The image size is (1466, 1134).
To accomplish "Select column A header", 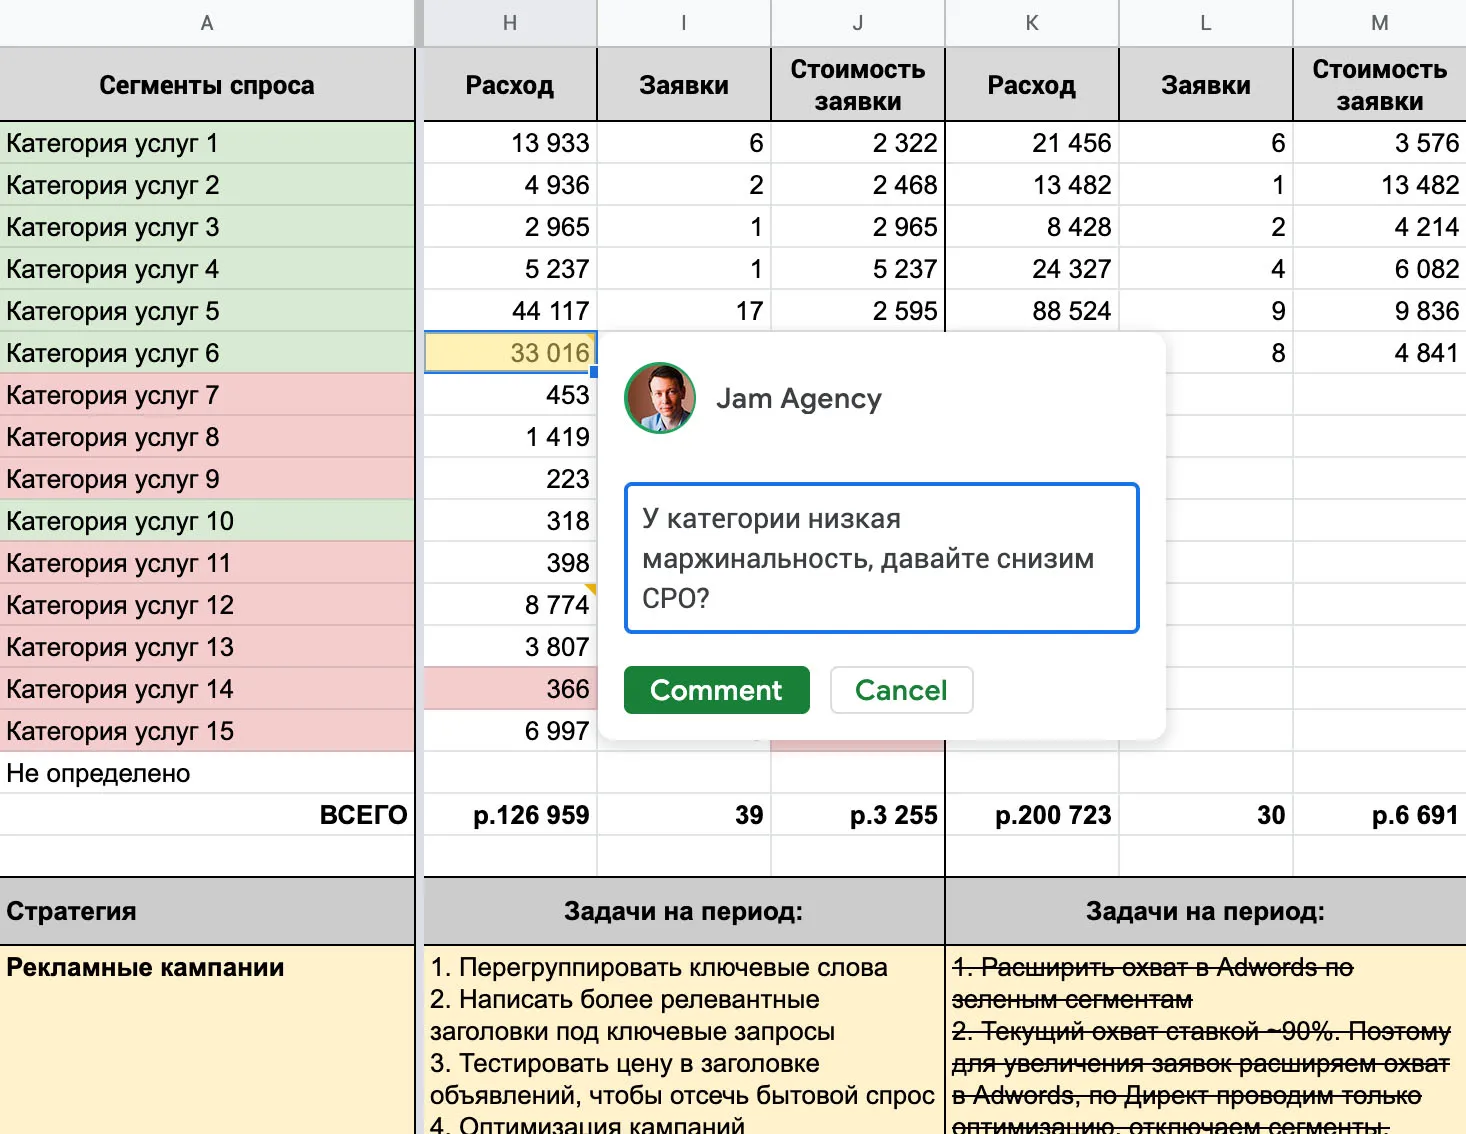I will click(207, 23).
